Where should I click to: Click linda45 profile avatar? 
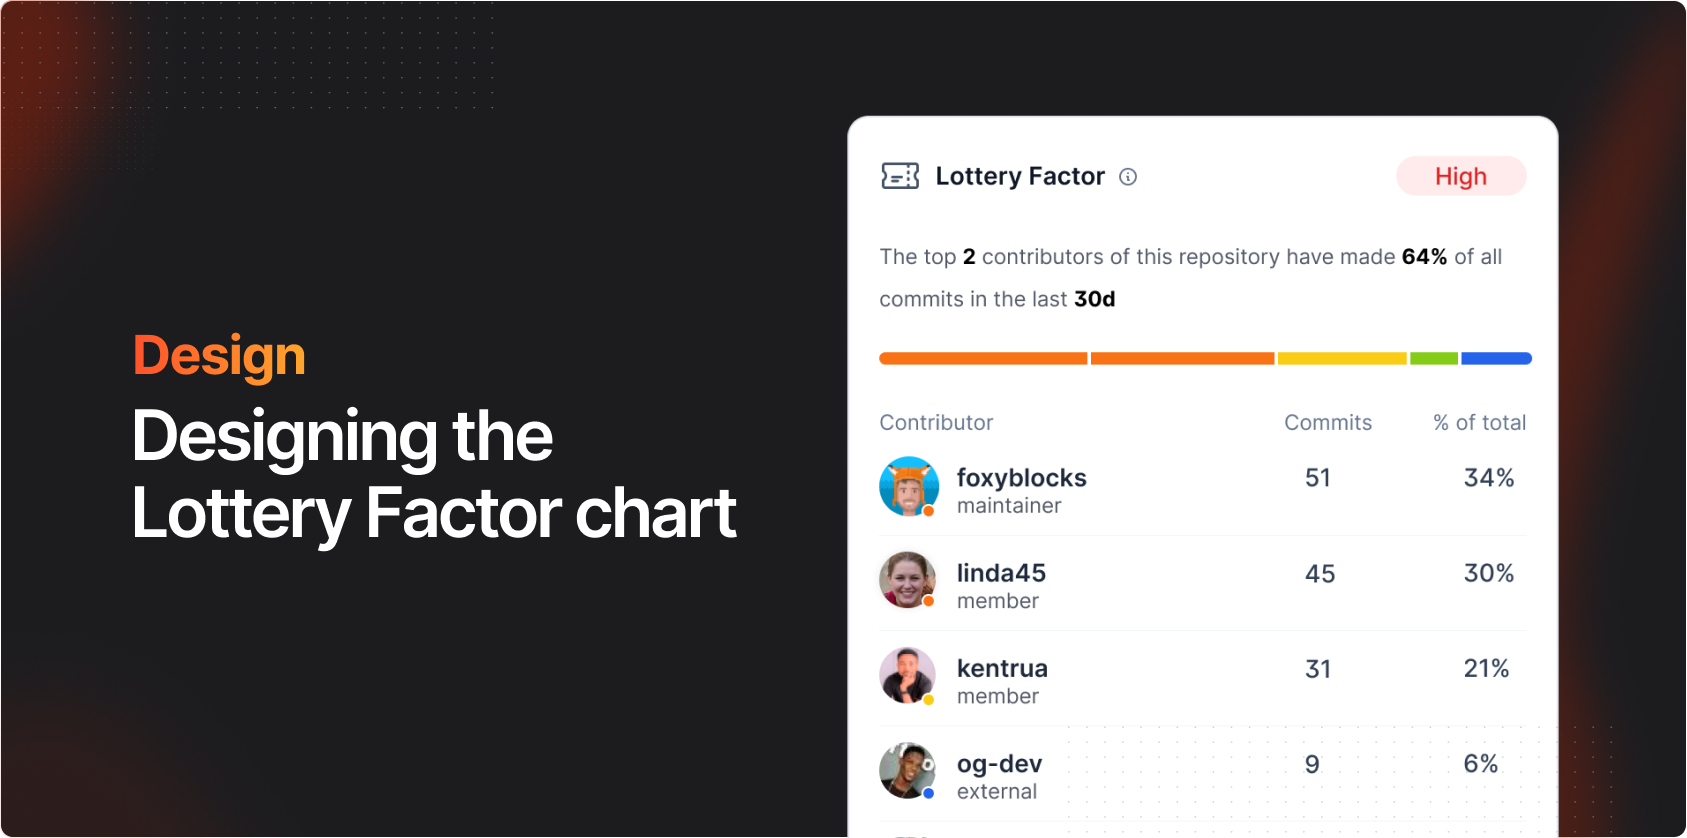(x=907, y=580)
